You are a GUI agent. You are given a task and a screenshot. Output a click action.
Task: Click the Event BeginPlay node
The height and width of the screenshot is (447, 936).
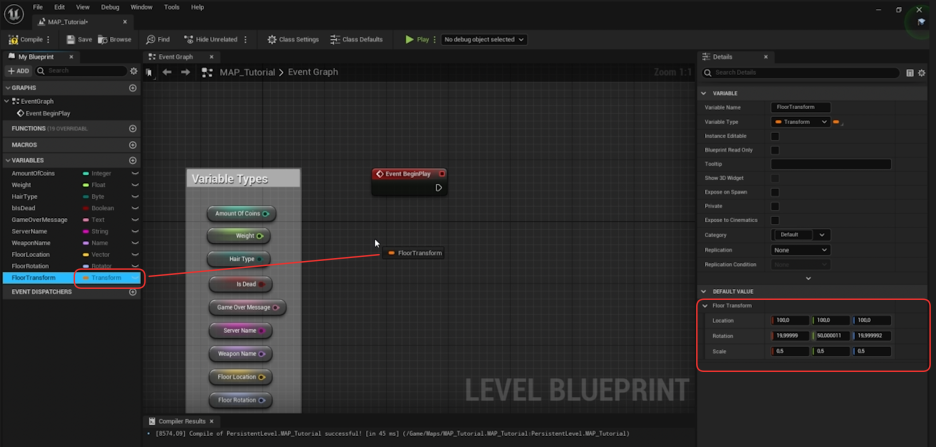[x=409, y=181]
